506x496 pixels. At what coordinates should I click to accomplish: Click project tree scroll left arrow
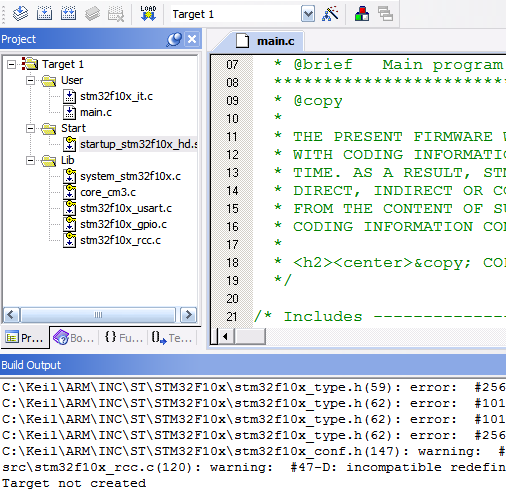[x=12, y=315]
